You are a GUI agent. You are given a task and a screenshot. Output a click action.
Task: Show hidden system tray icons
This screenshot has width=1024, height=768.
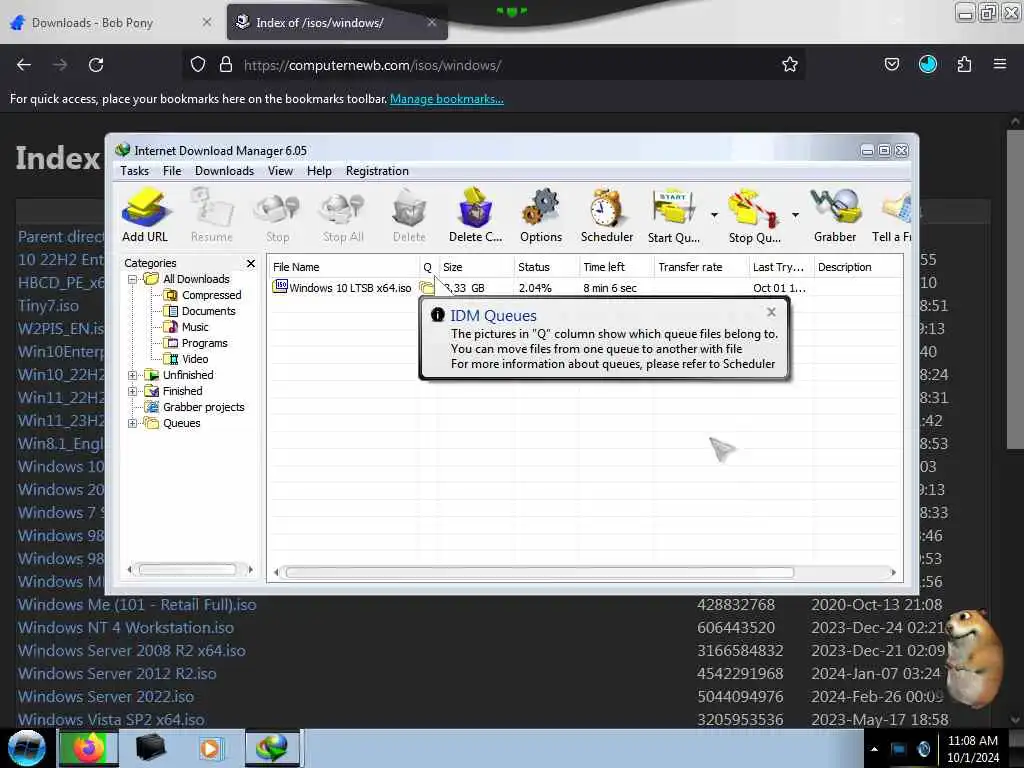point(874,750)
